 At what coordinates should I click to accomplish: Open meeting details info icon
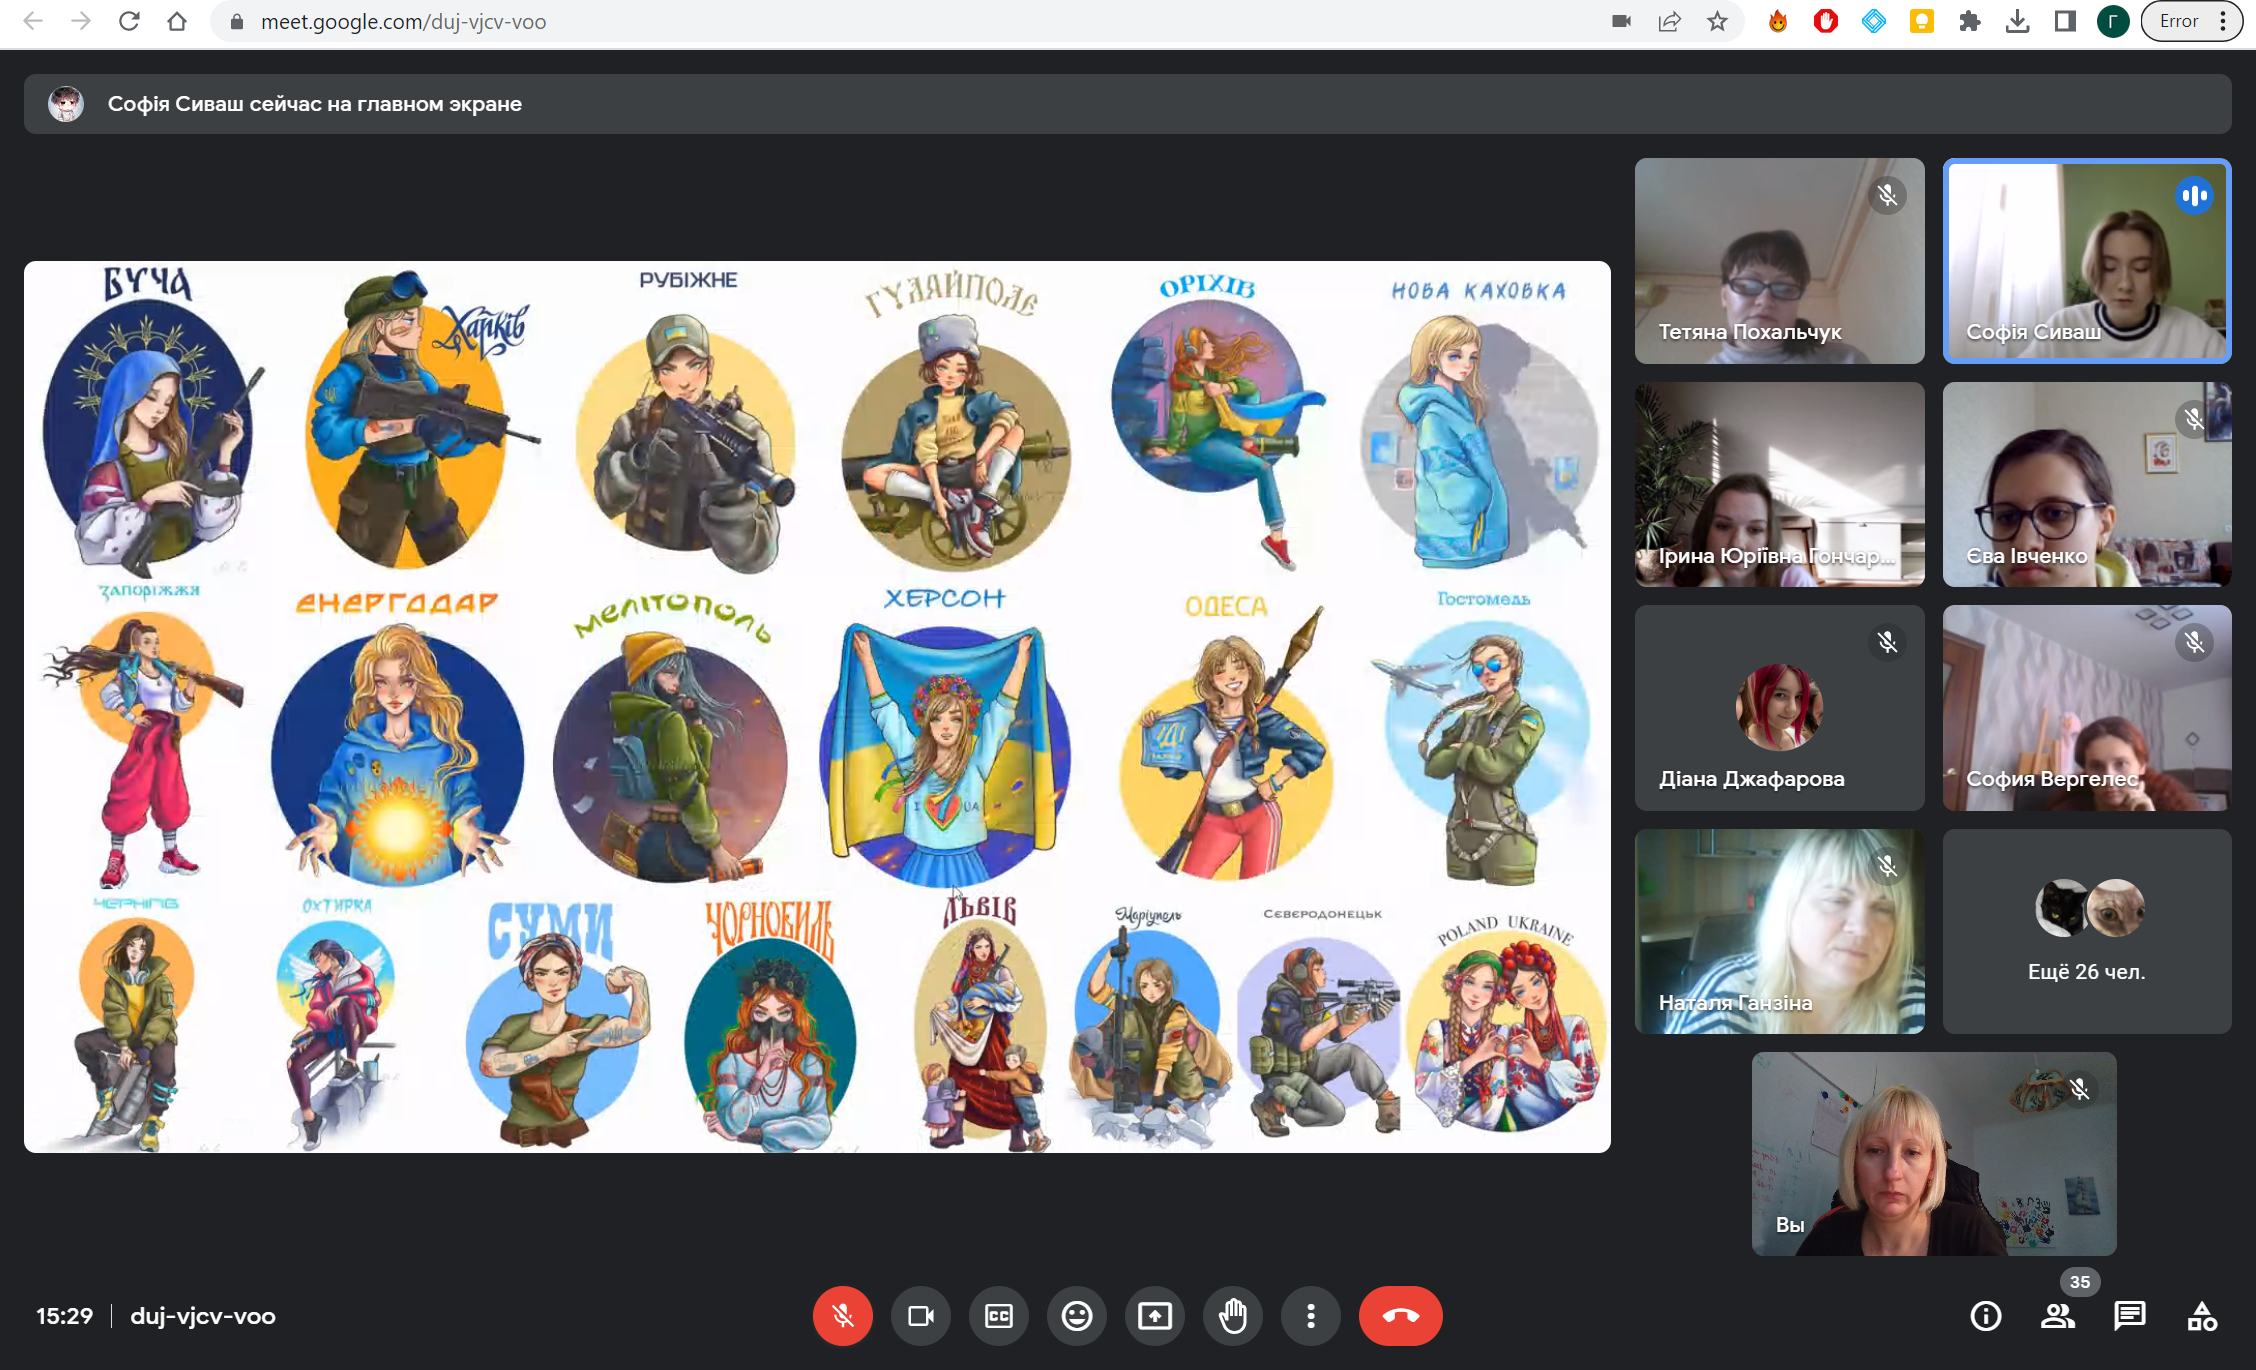coord(1985,1316)
